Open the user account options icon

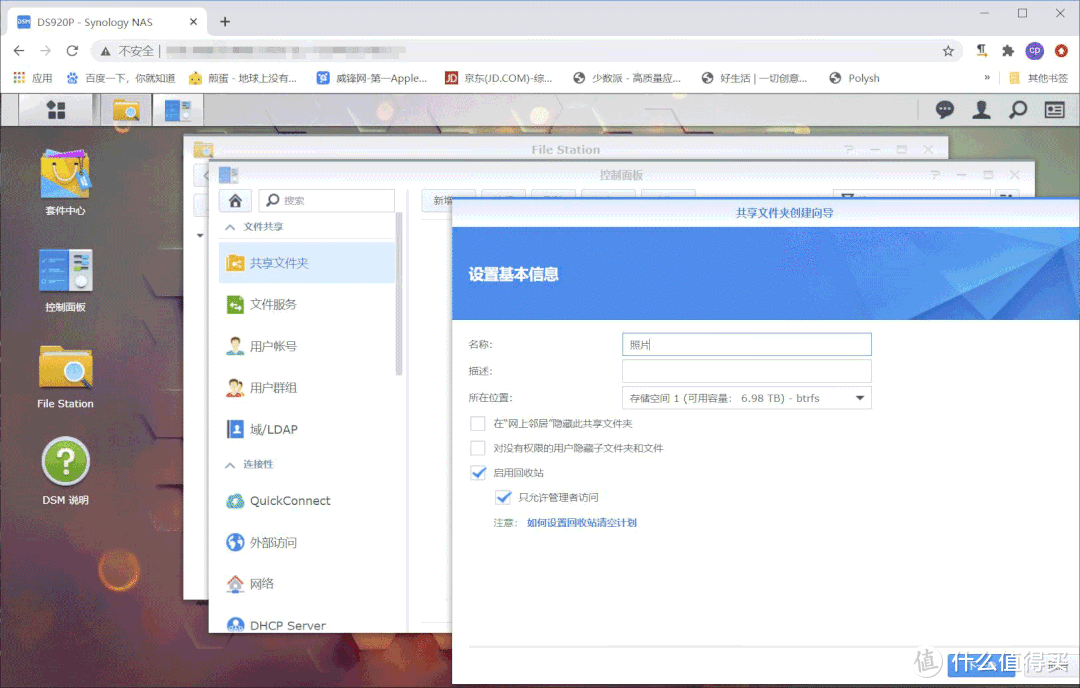point(981,109)
